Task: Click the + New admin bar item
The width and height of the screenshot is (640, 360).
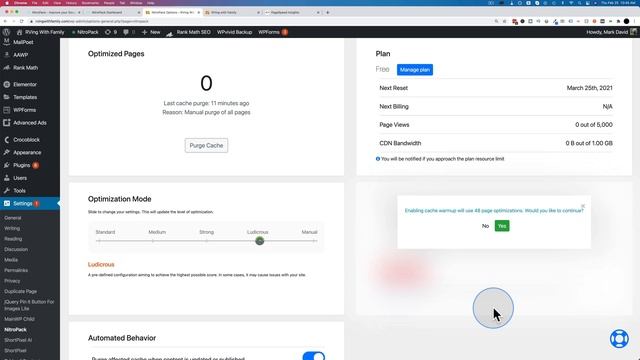Action: pyautogui.click(x=151, y=32)
